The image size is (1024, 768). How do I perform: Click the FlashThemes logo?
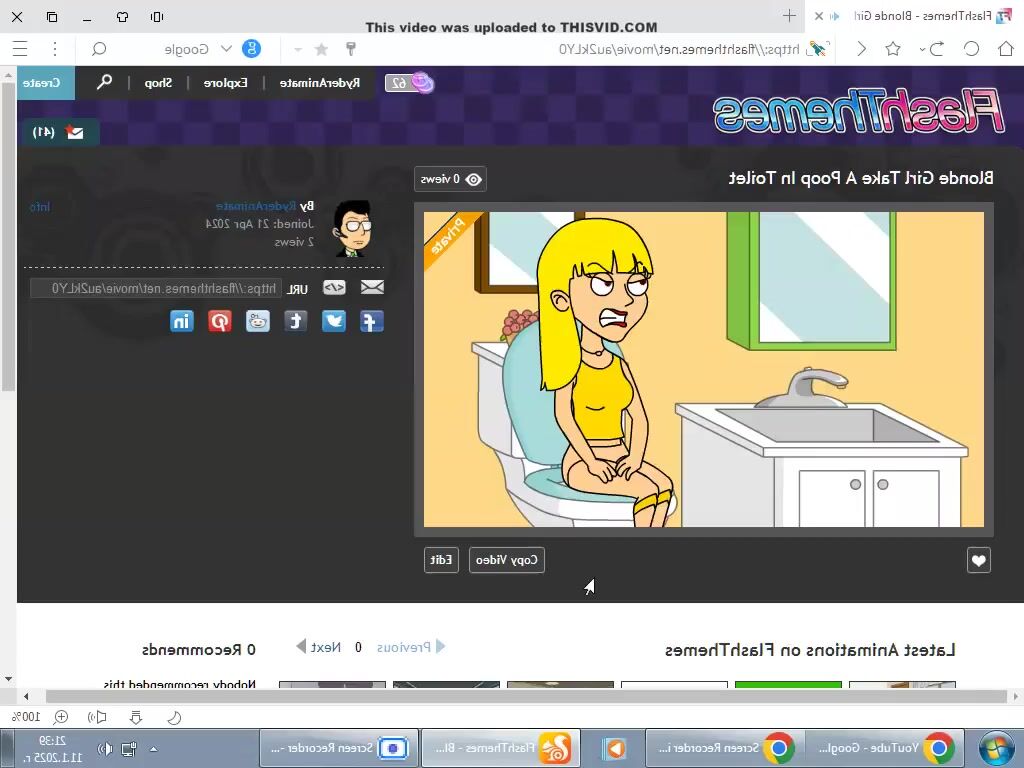click(858, 110)
